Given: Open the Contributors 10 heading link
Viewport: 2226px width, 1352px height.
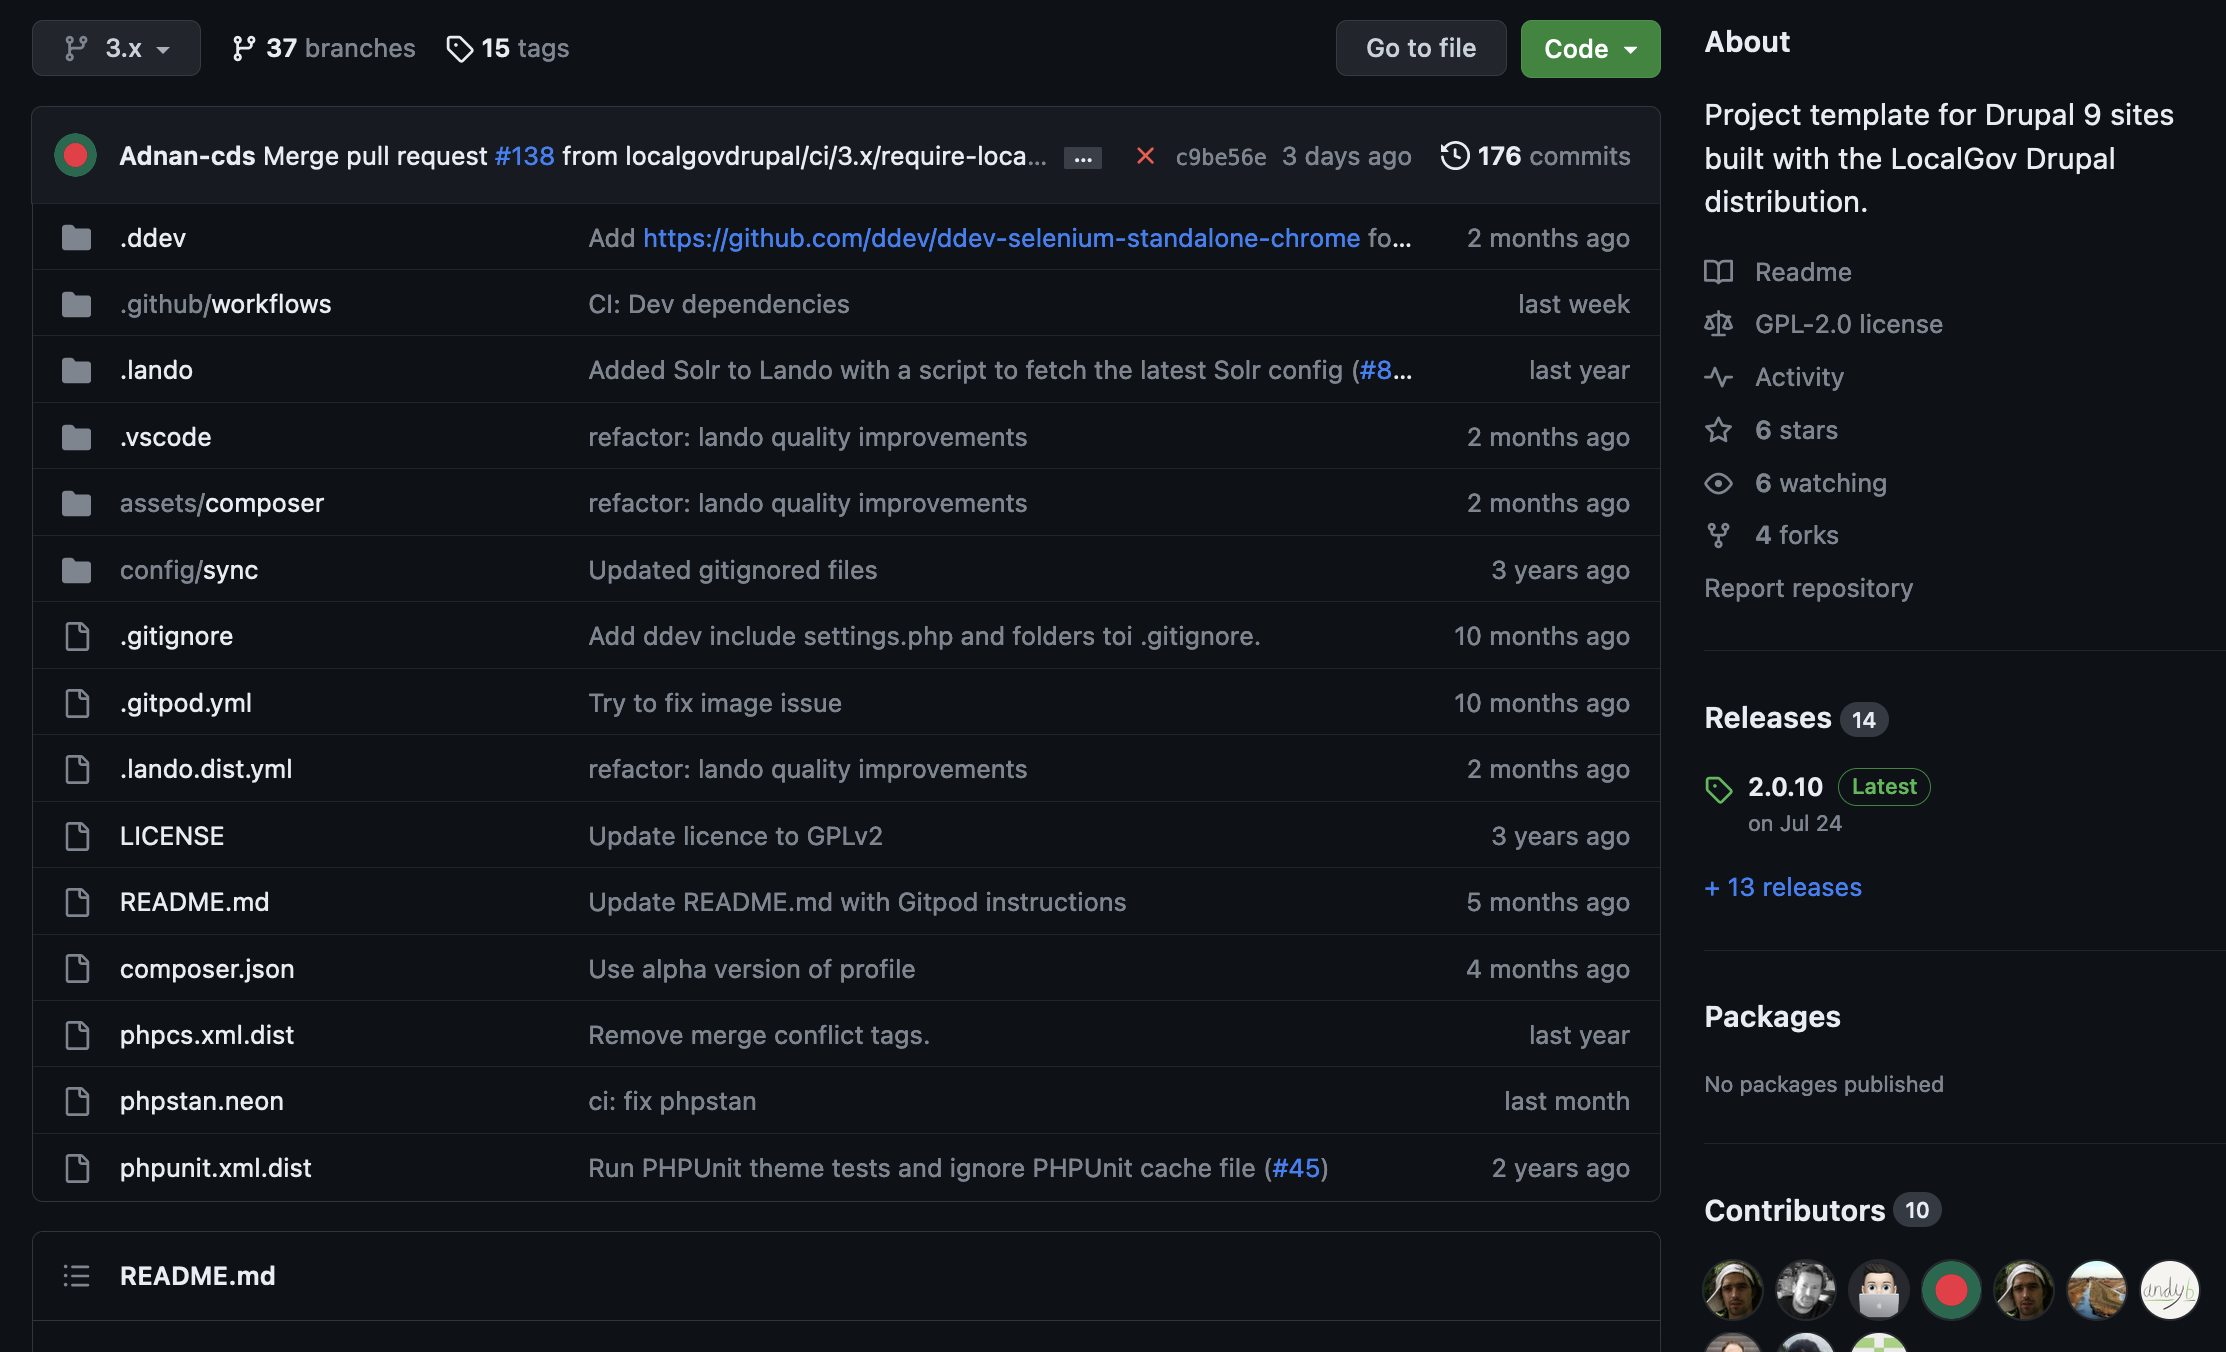Looking at the screenshot, I should click(x=1822, y=1210).
